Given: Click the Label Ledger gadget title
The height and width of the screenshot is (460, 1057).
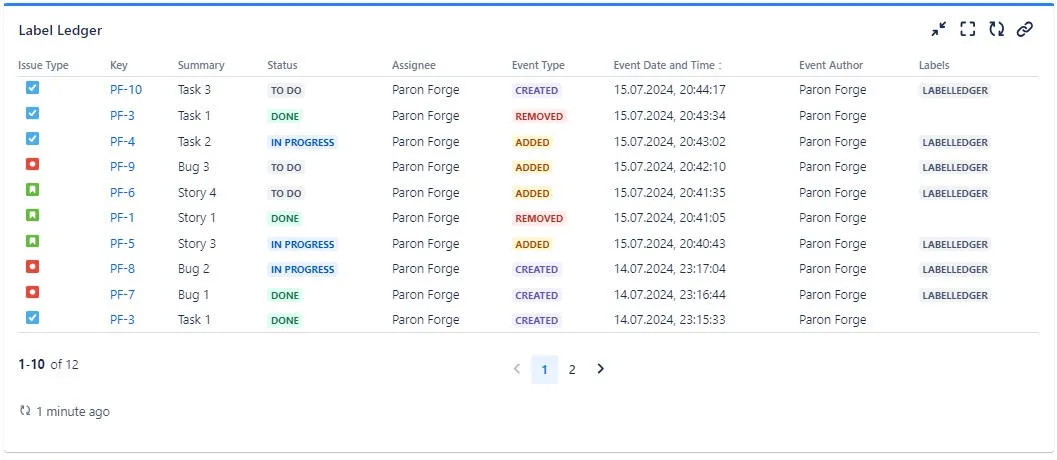Looking at the screenshot, I should coord(60,30).
